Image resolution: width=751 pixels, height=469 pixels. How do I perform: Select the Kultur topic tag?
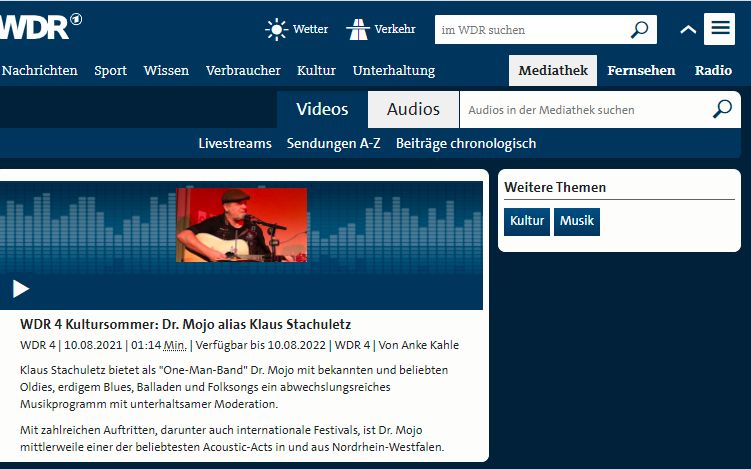click(527, 222)
